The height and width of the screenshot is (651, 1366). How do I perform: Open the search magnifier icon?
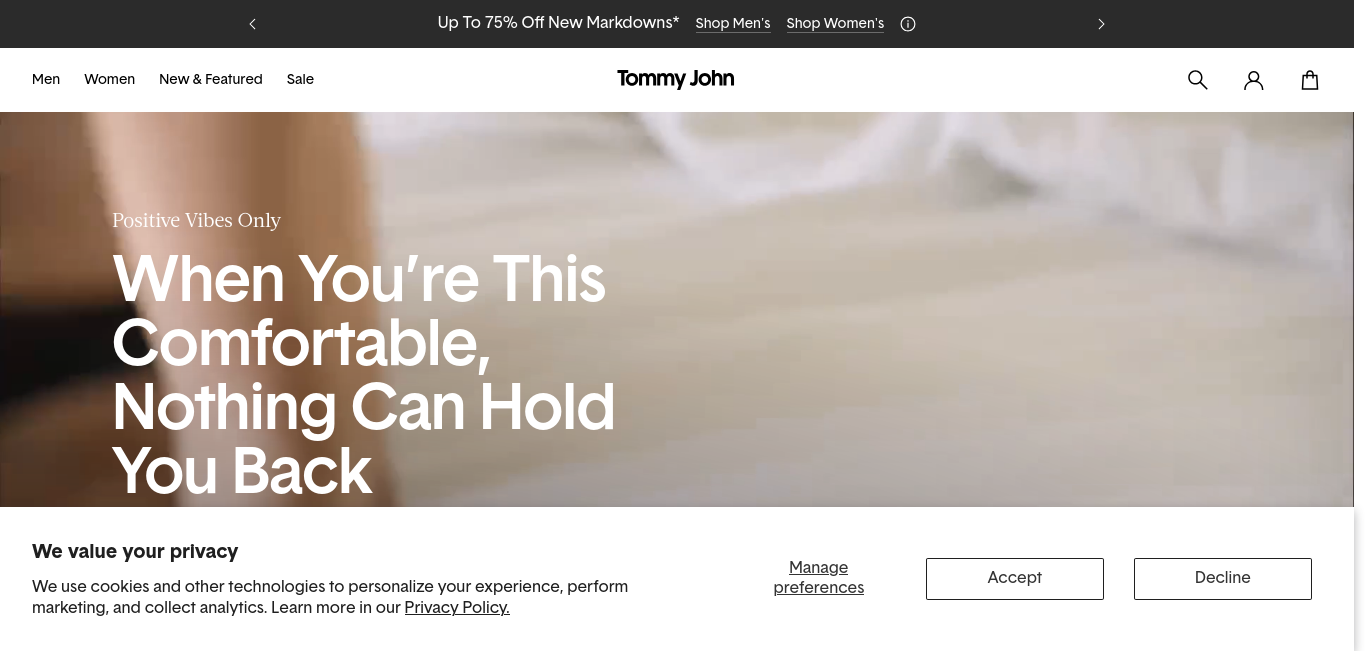click(1197, 80)
